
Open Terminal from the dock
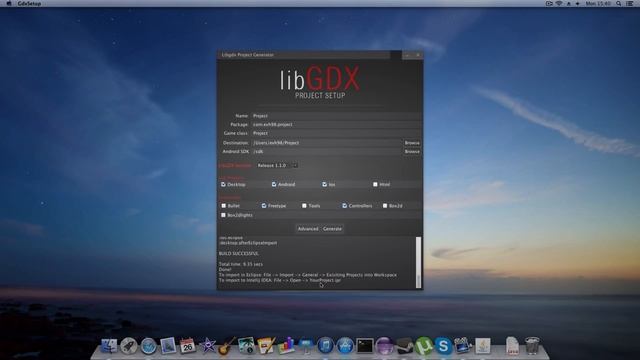(x=364, y=346)
